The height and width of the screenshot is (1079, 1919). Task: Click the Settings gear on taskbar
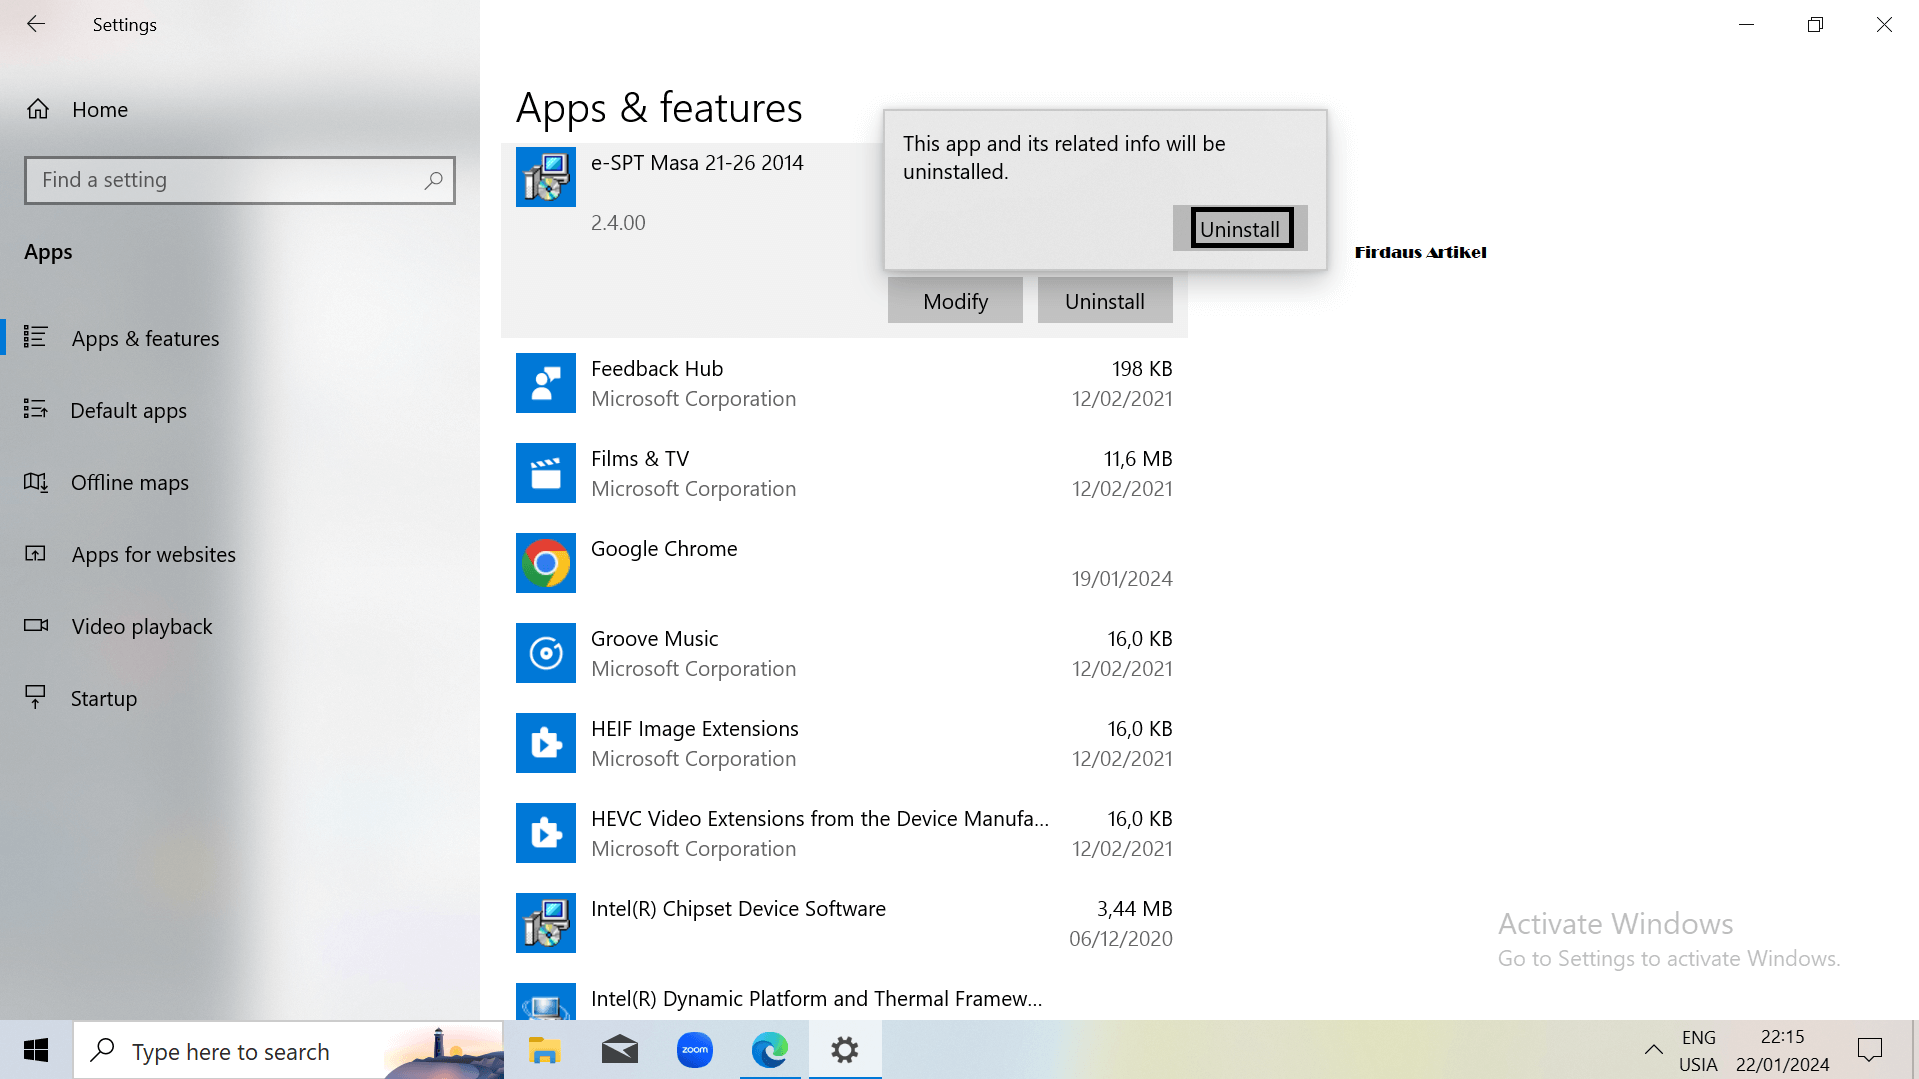coord(845,1050)
